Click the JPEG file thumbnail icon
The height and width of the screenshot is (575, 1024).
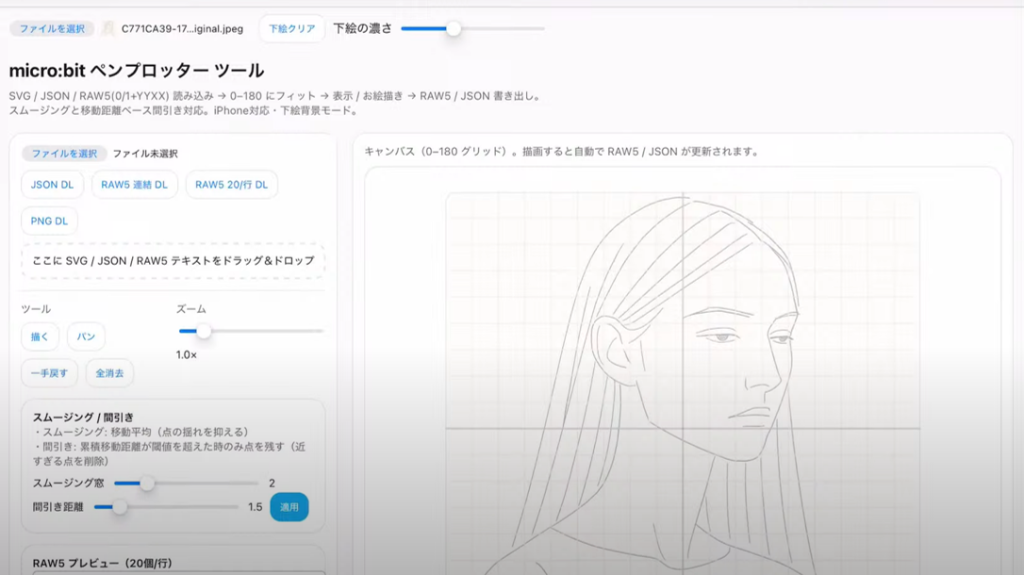click(x=108, y=29)
